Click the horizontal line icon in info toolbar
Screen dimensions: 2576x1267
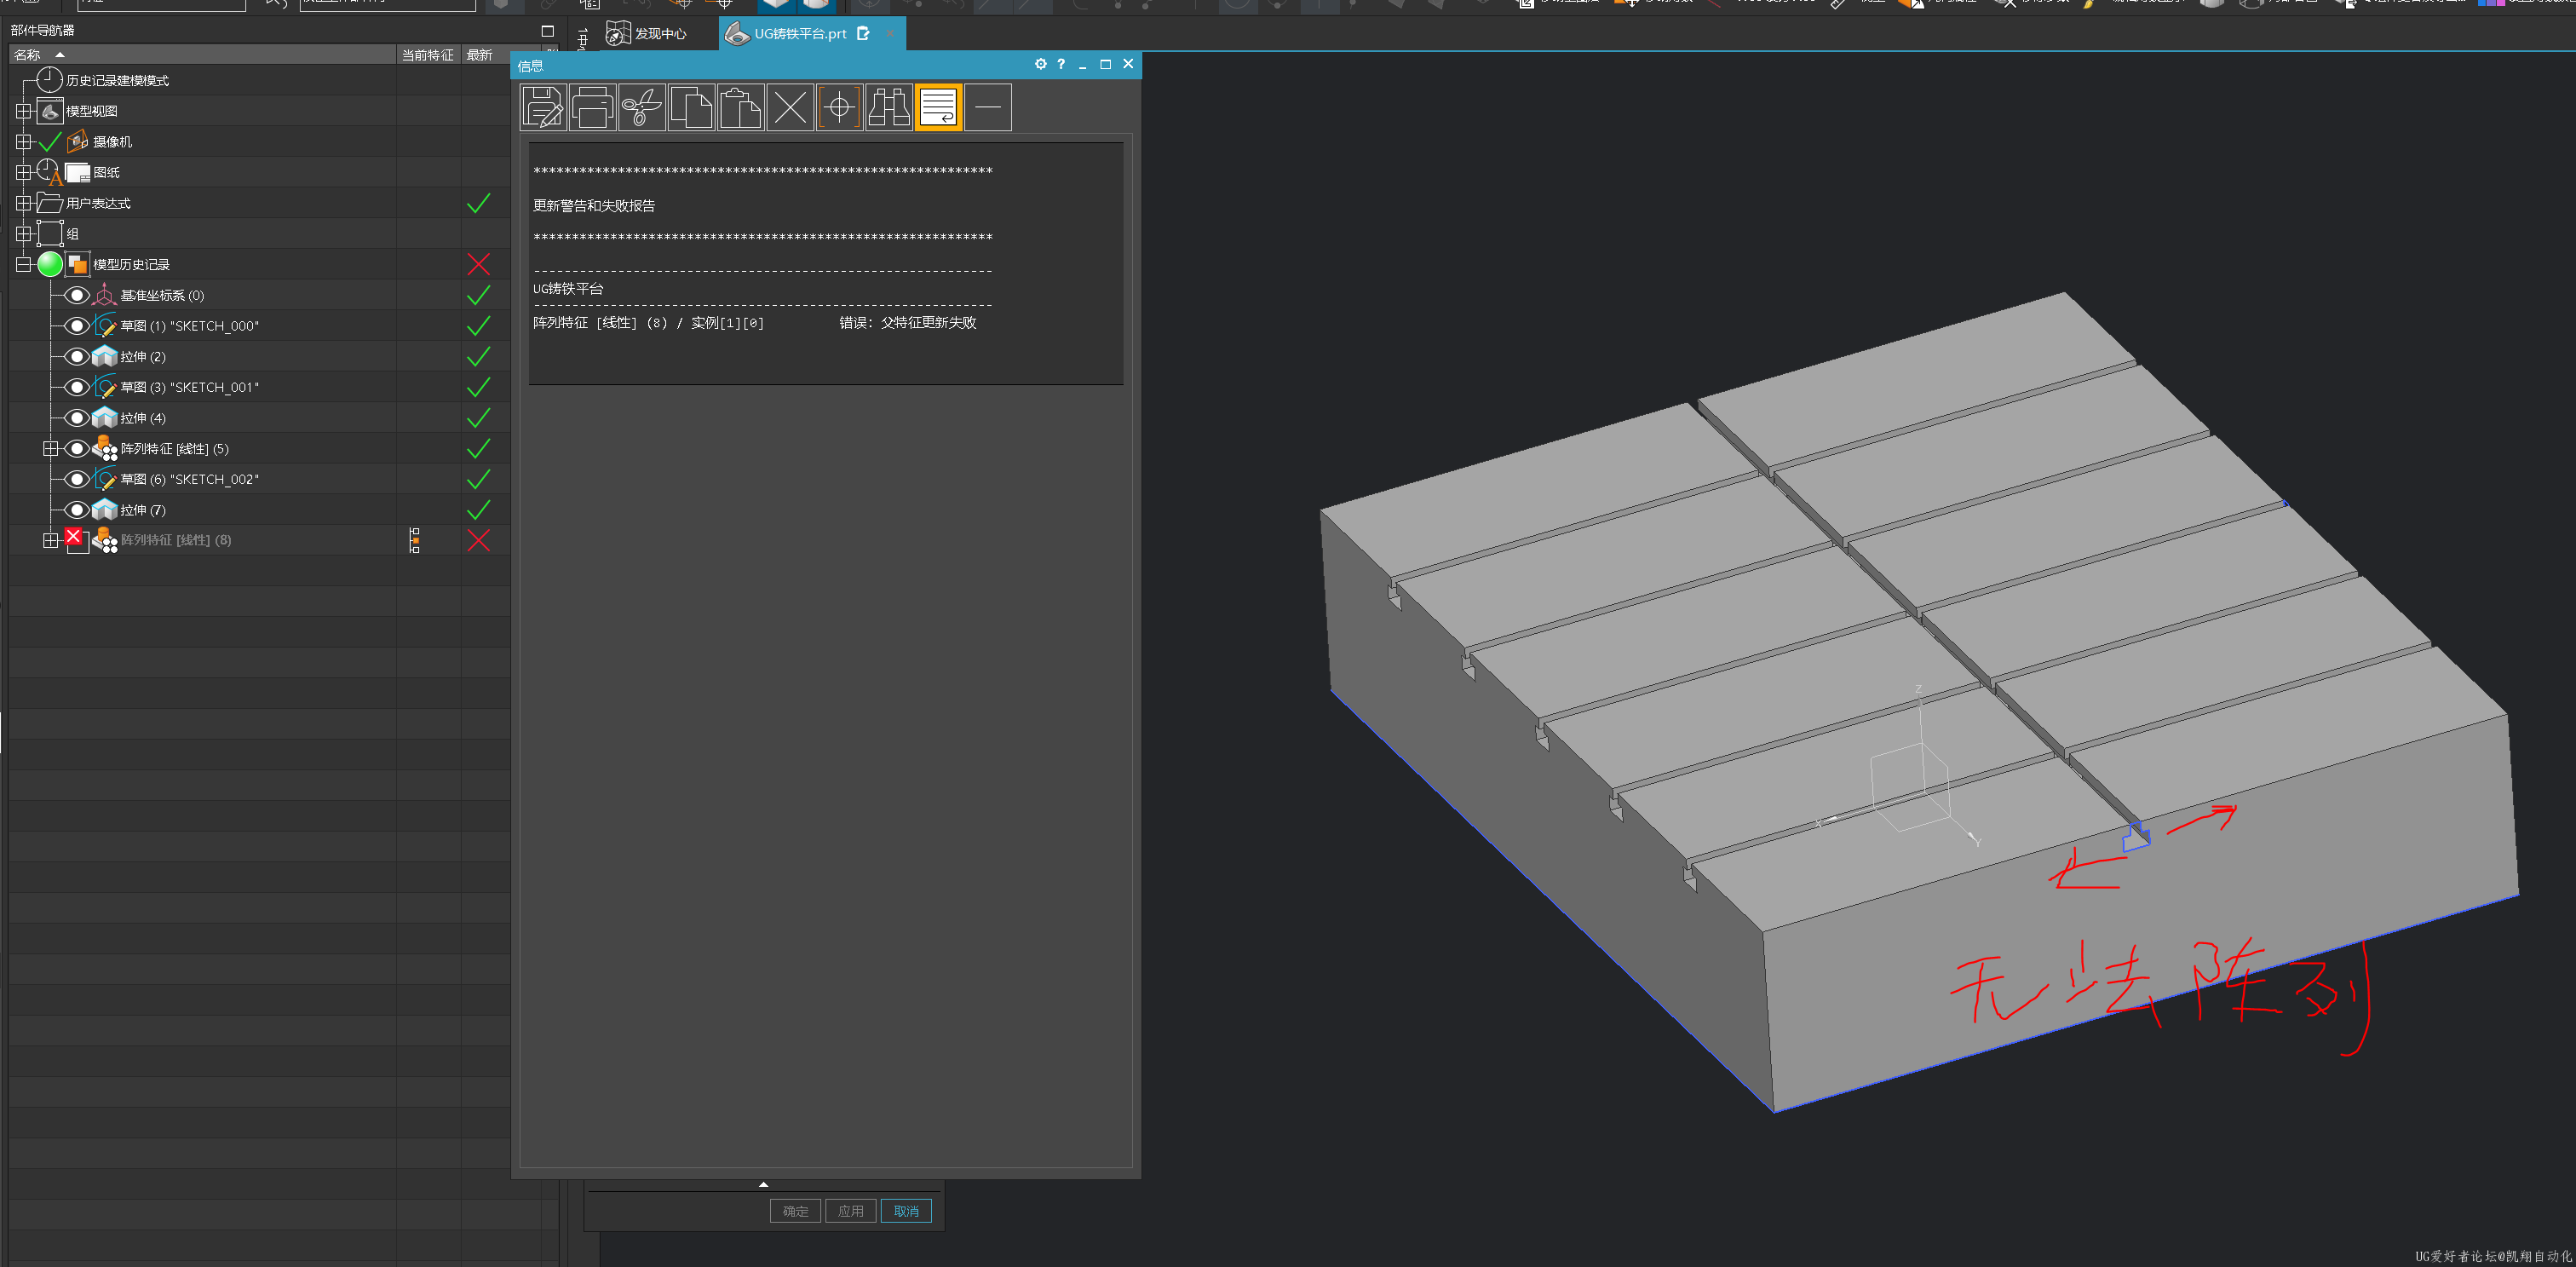click(988, 107)
